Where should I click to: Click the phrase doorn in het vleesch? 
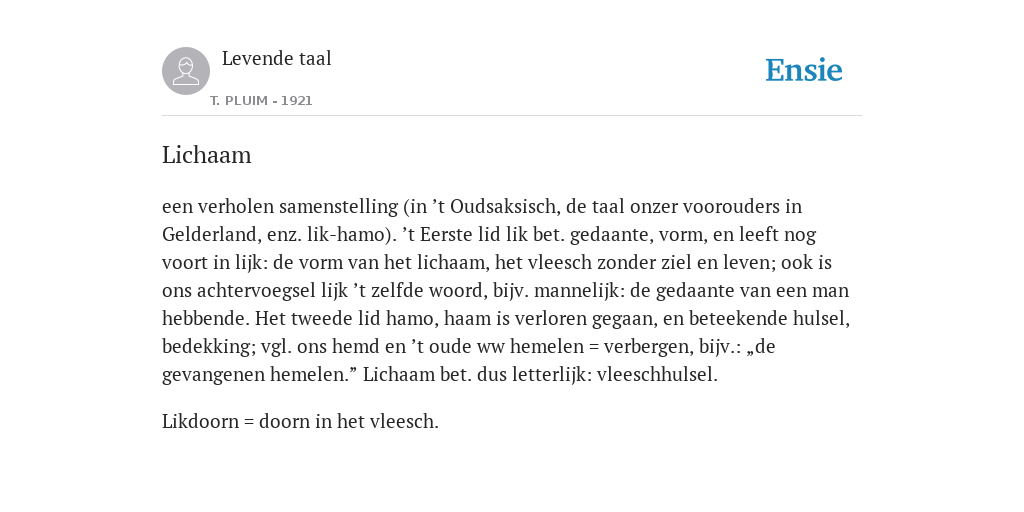point(347,421)
